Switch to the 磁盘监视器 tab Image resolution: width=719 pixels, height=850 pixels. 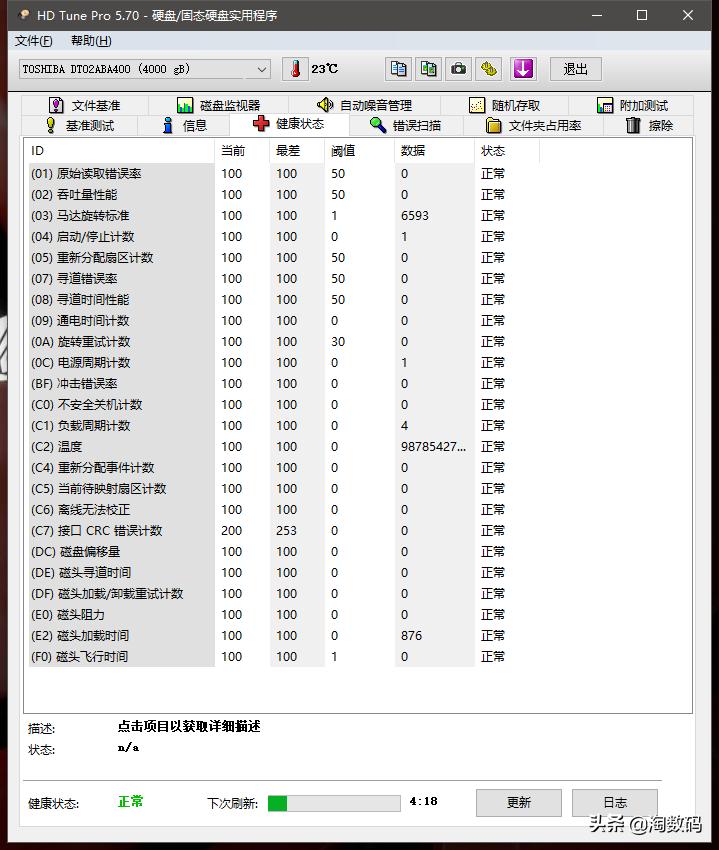[x=219, y=105]
